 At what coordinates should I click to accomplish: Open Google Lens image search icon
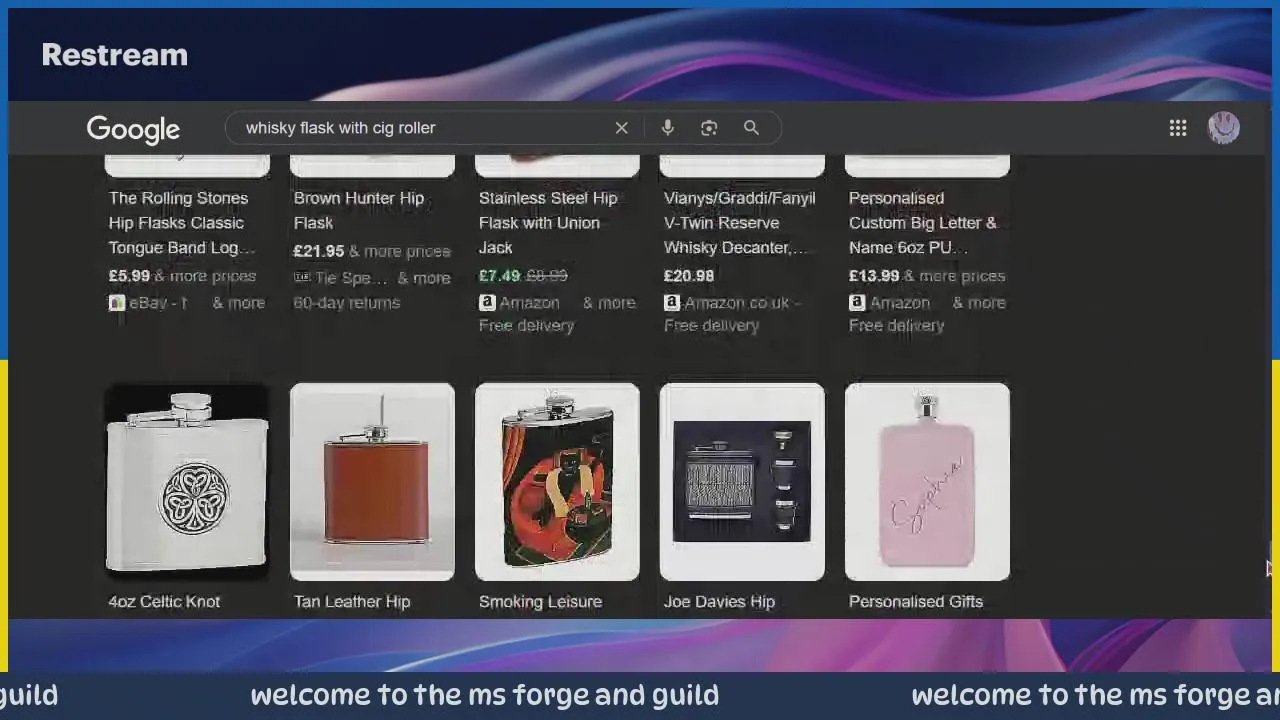point(709,128)
